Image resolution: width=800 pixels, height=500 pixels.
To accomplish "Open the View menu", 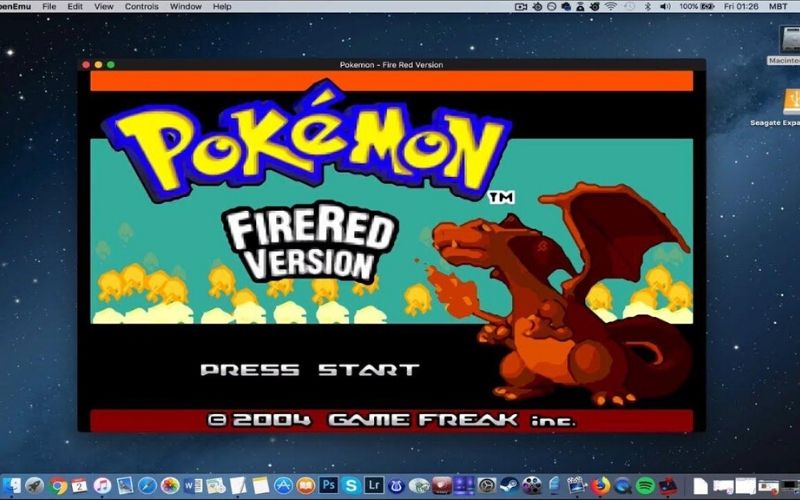I will point(104,7).
